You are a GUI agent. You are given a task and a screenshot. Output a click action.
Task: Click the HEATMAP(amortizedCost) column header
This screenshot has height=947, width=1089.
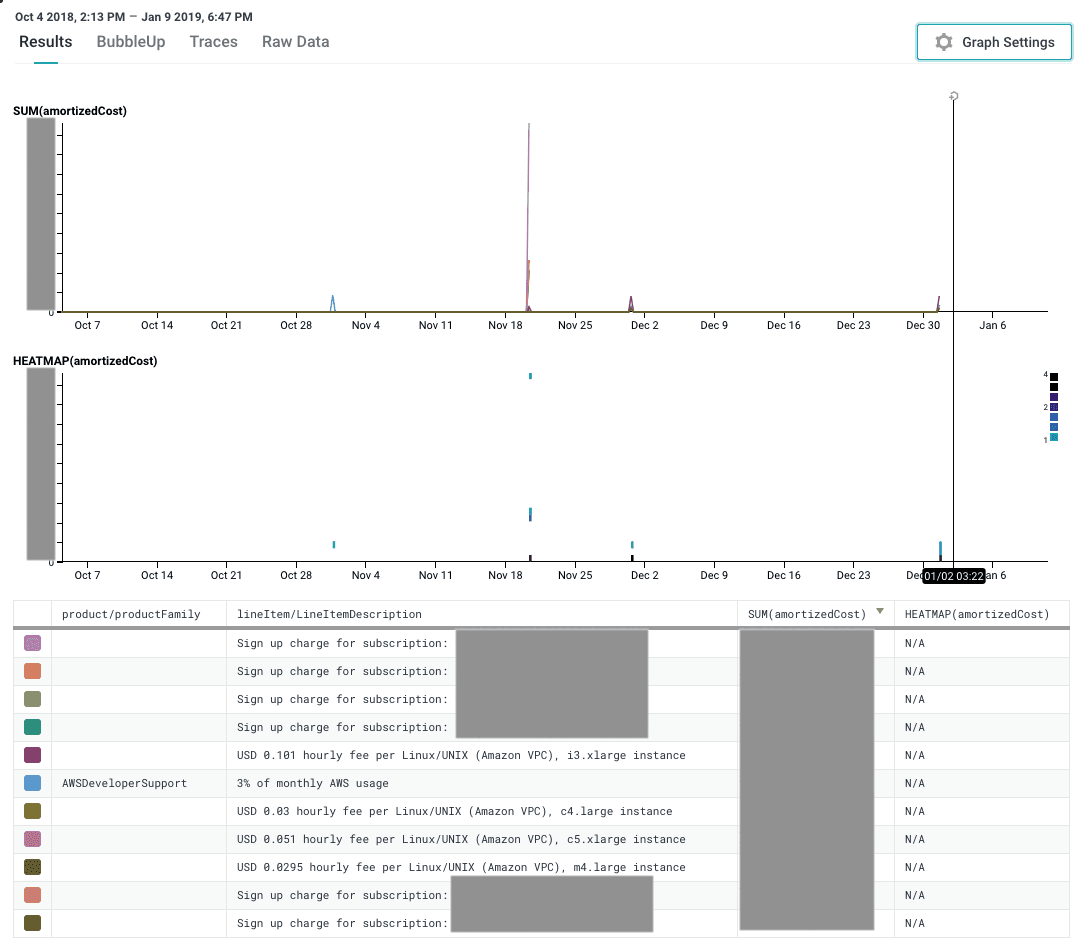click(x=976, y=614)
